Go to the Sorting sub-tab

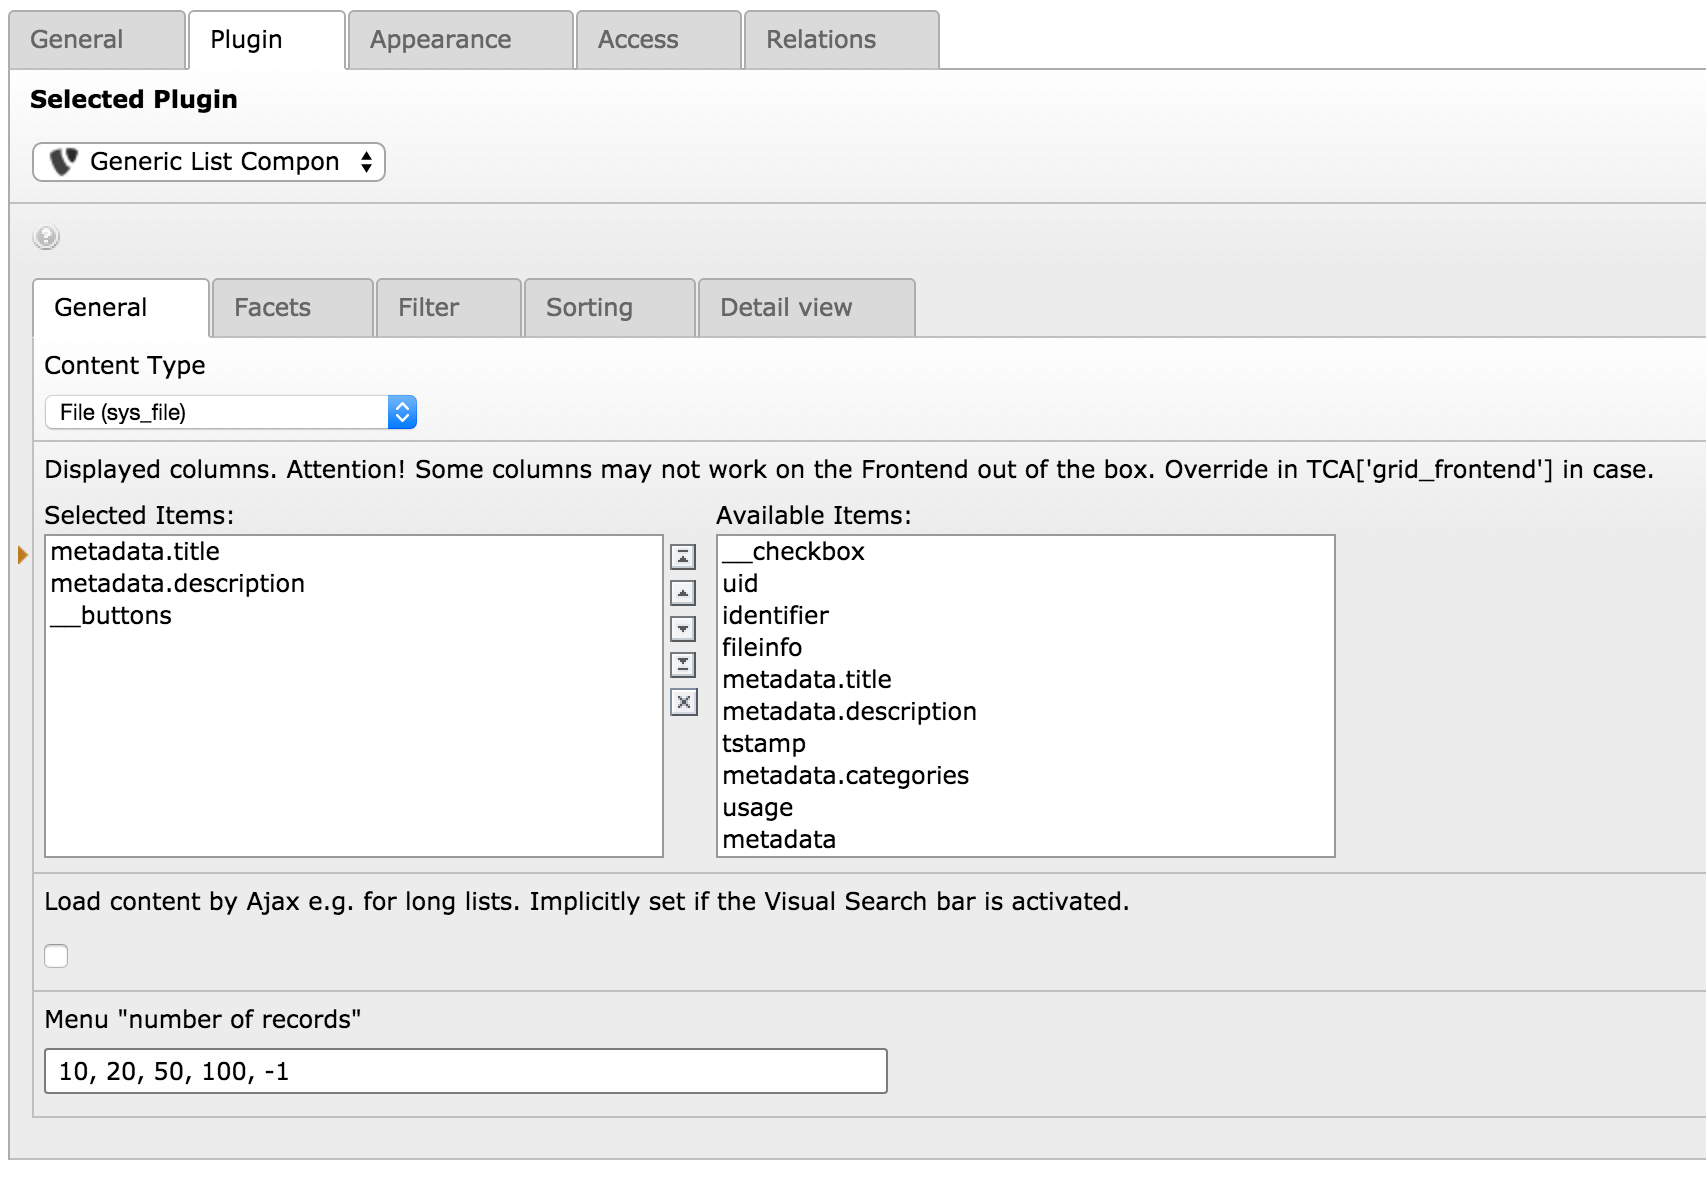coord(589,308)
